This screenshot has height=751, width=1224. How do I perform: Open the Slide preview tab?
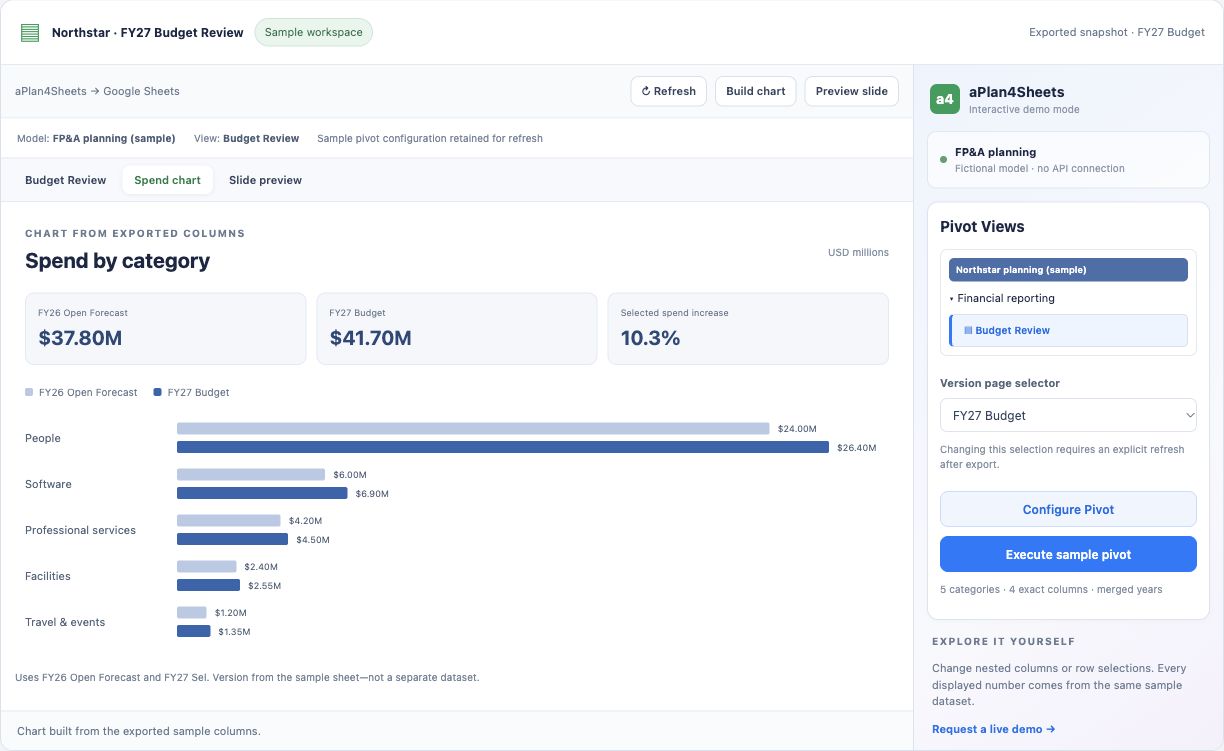265,180
